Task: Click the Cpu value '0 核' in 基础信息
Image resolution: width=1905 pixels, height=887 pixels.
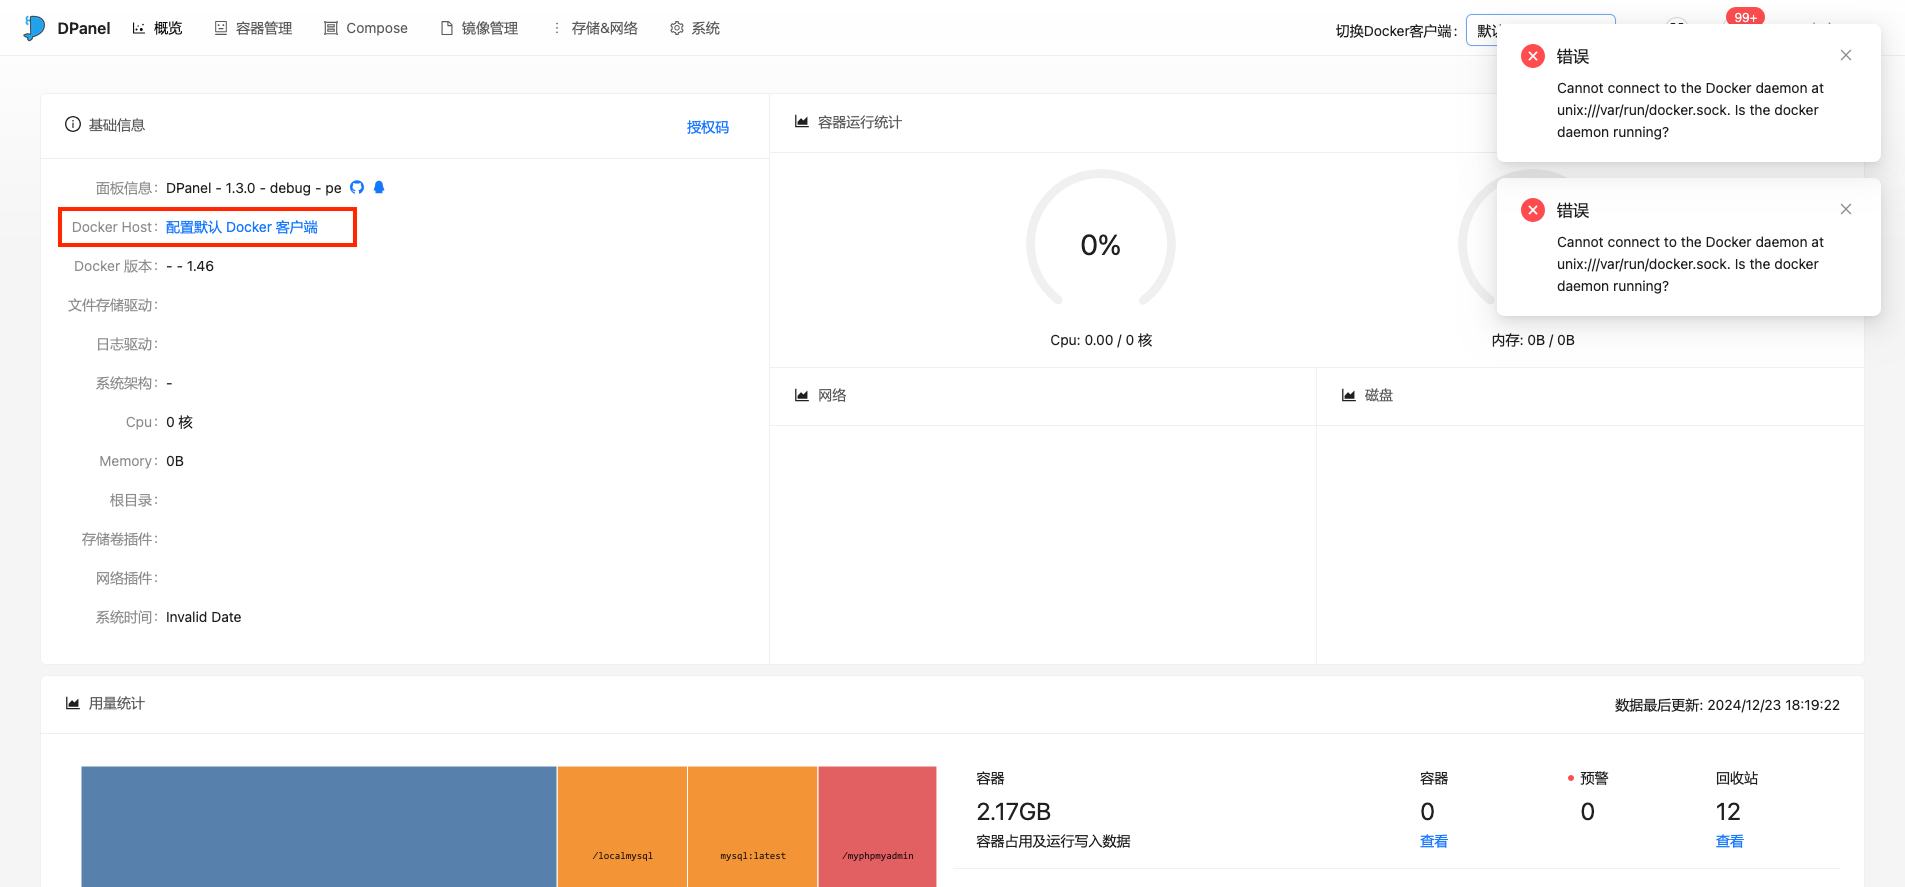Action: pyautogui.click(x=179, y=422)
